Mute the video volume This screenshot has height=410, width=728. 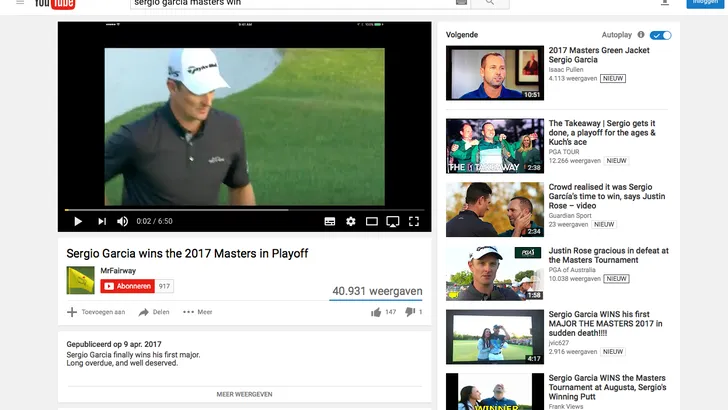click(x=123, y=221)
